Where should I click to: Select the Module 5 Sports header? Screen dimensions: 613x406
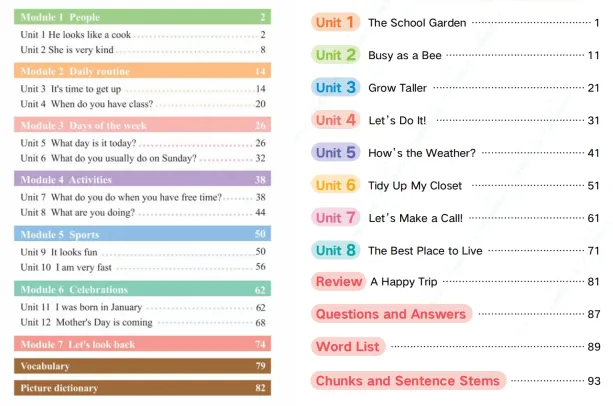pos(142,234)
